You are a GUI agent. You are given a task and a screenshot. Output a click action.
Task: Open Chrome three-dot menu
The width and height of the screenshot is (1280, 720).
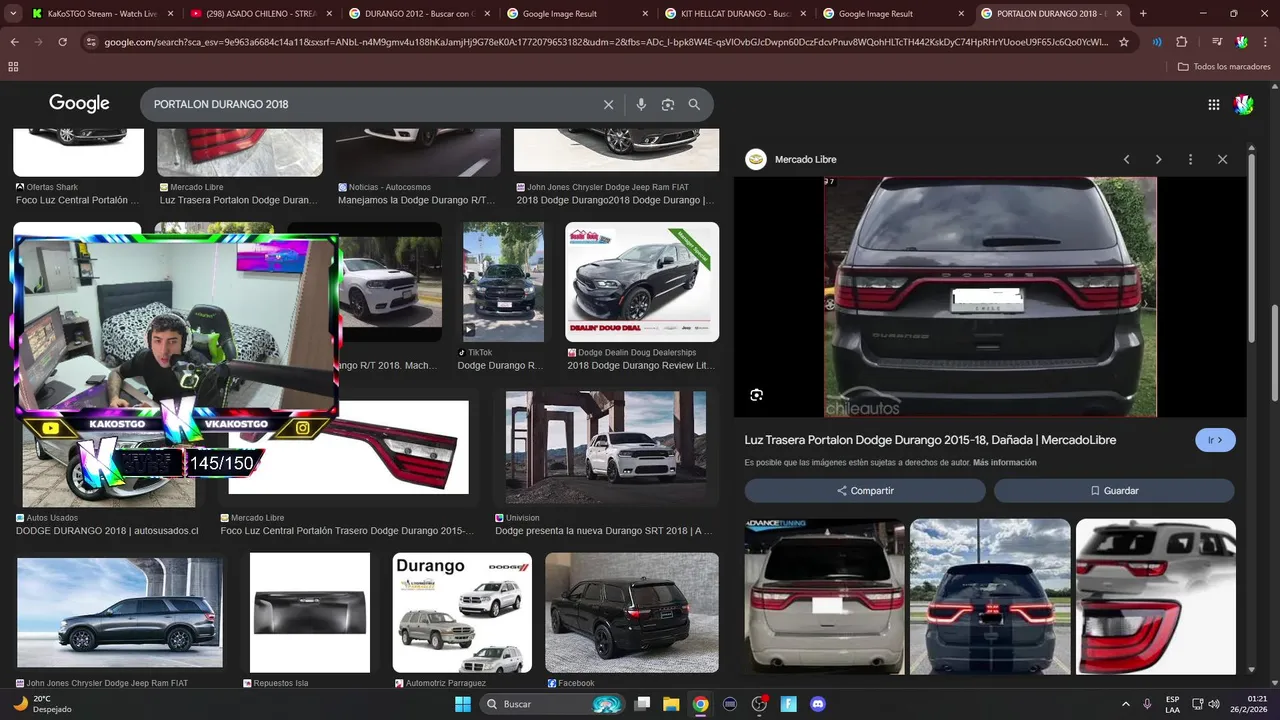1265,42
